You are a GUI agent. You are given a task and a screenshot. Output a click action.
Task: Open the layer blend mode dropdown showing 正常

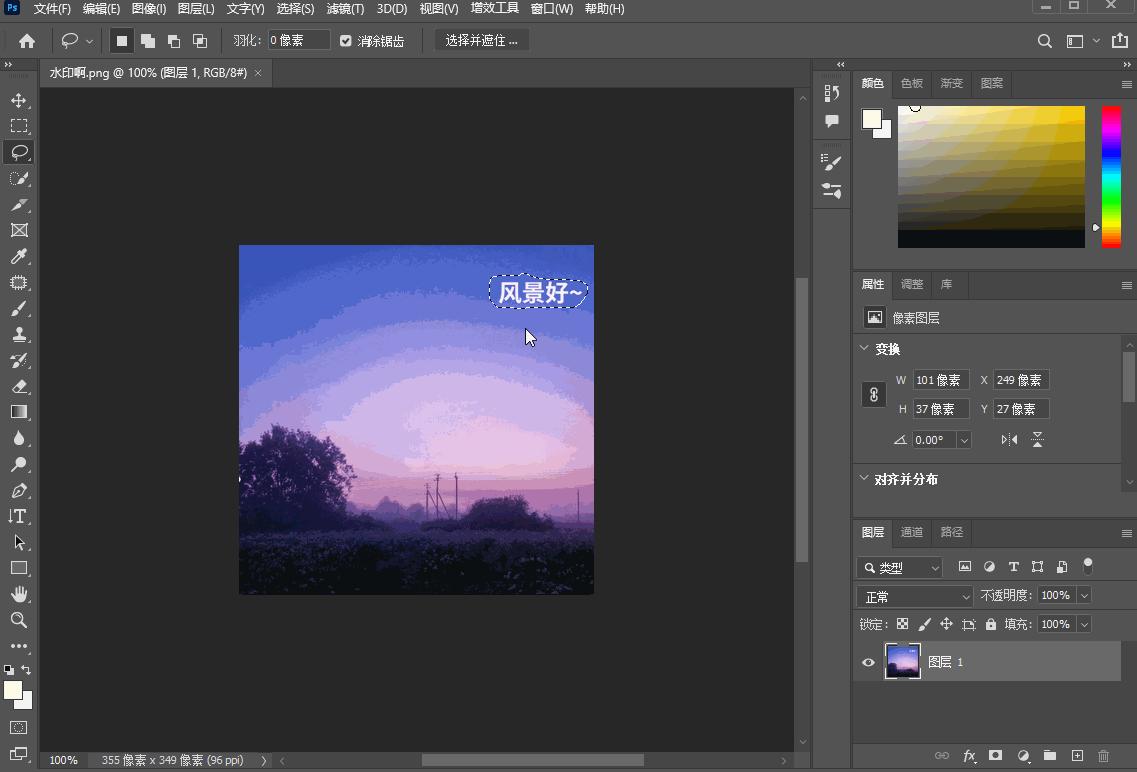[913, 594]
